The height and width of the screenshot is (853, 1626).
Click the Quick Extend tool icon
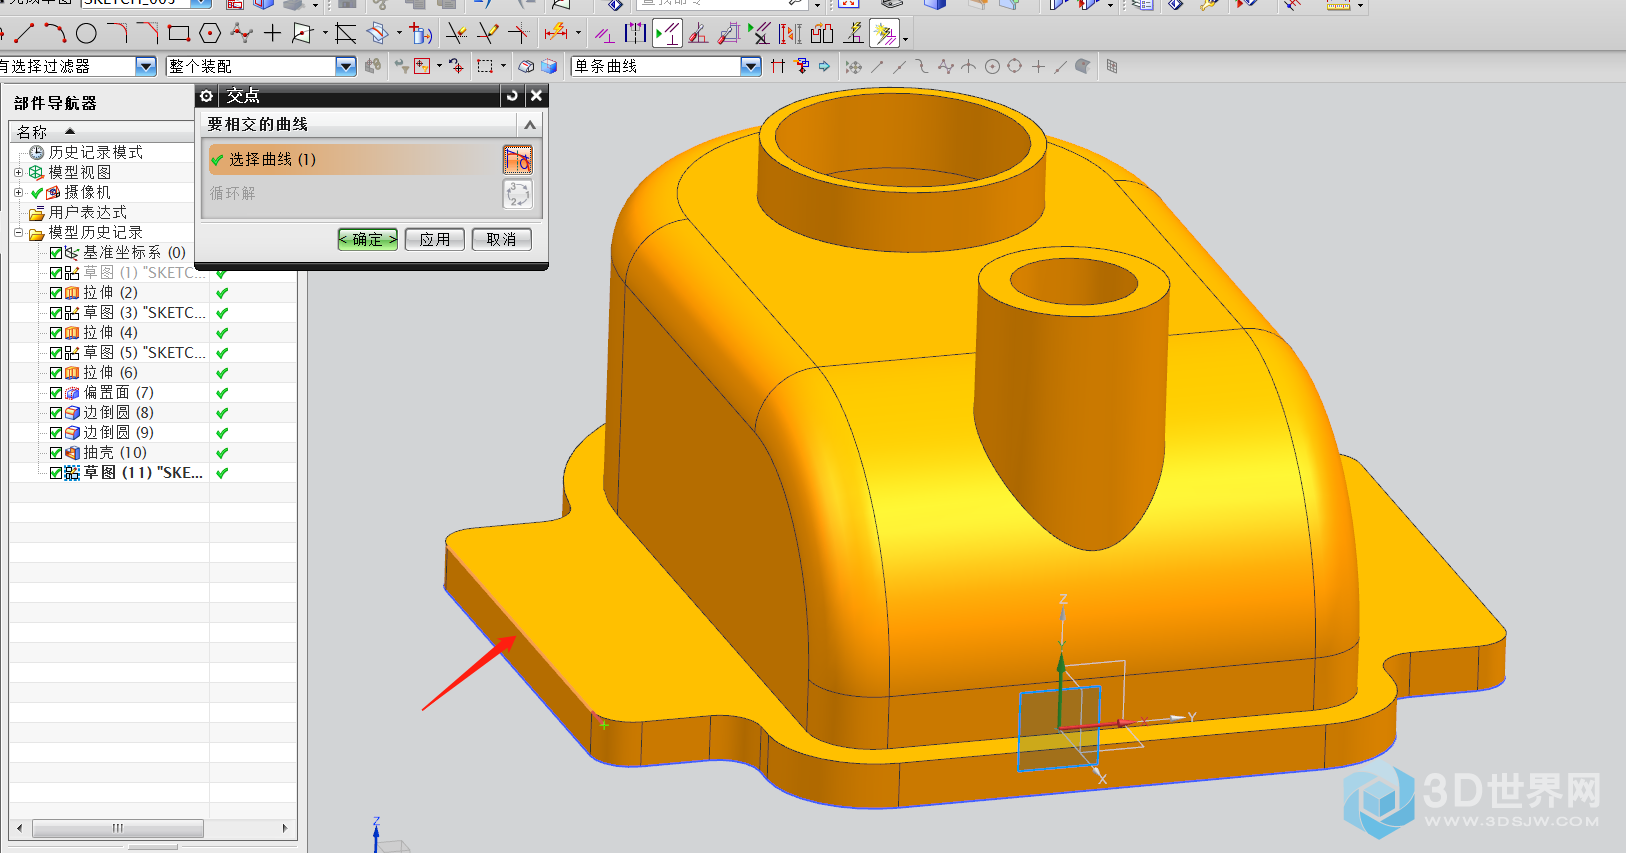point(487,34)
